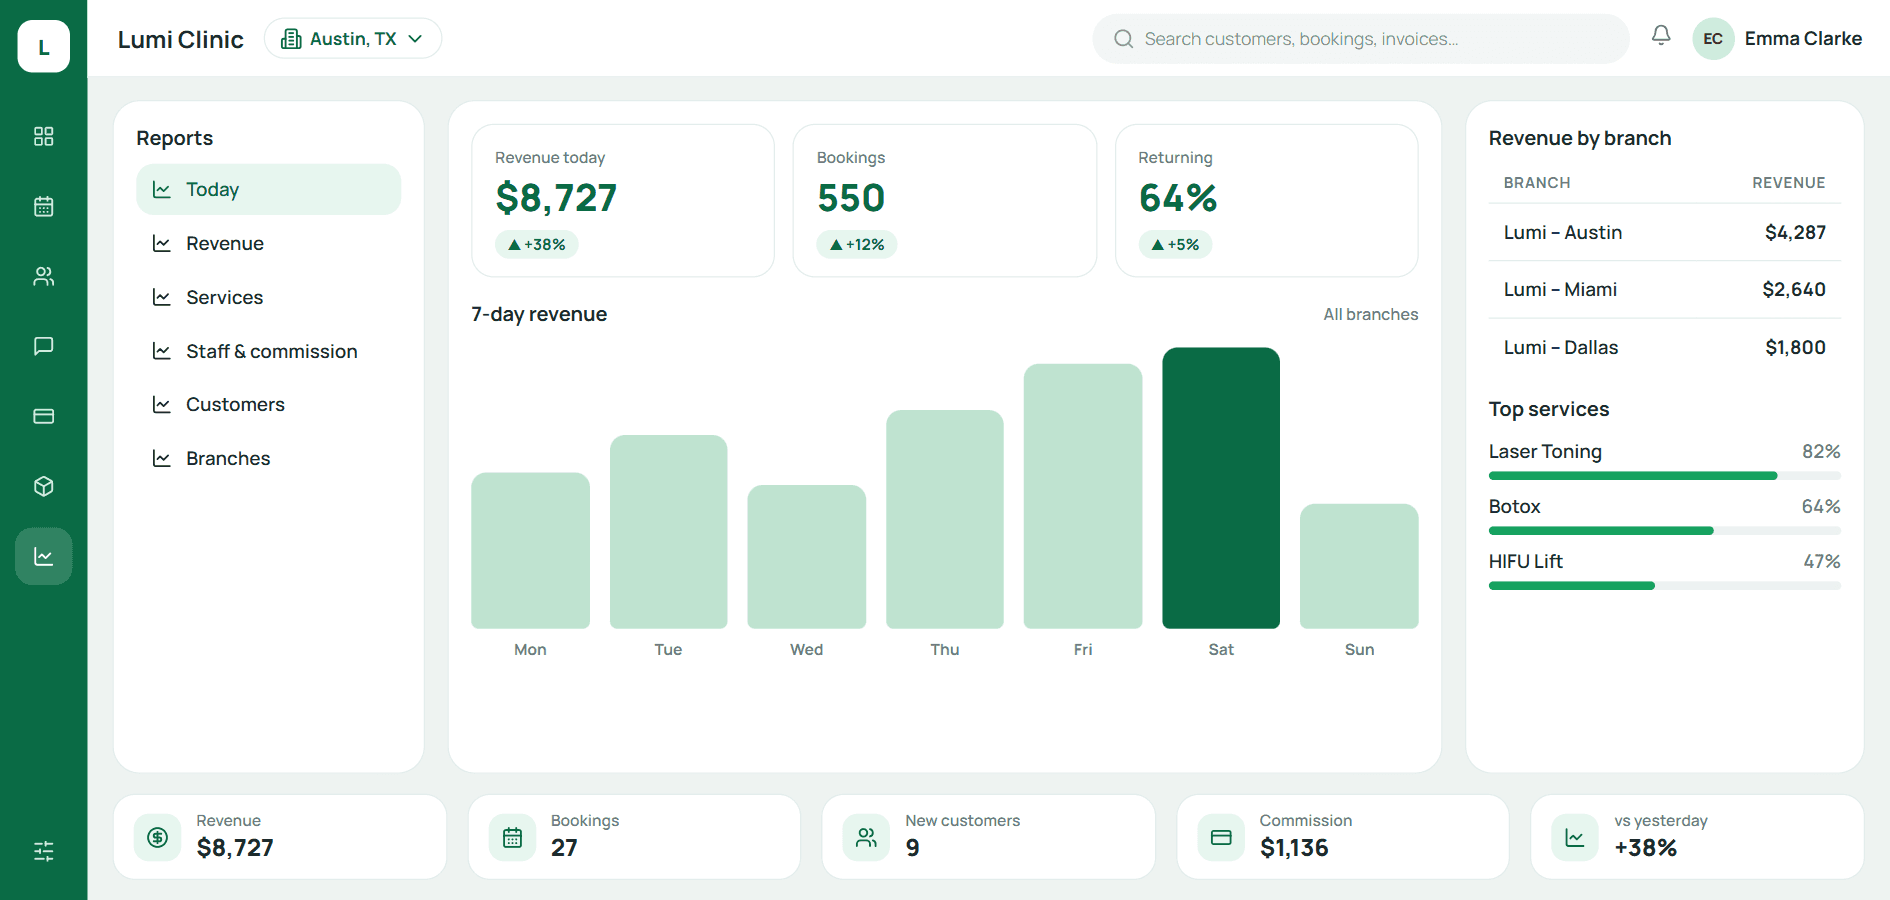Viewport: 1890px width, 900px height.
Task: Open the dashboard grid icon in sidebar
Action: [x=43, y=136]
